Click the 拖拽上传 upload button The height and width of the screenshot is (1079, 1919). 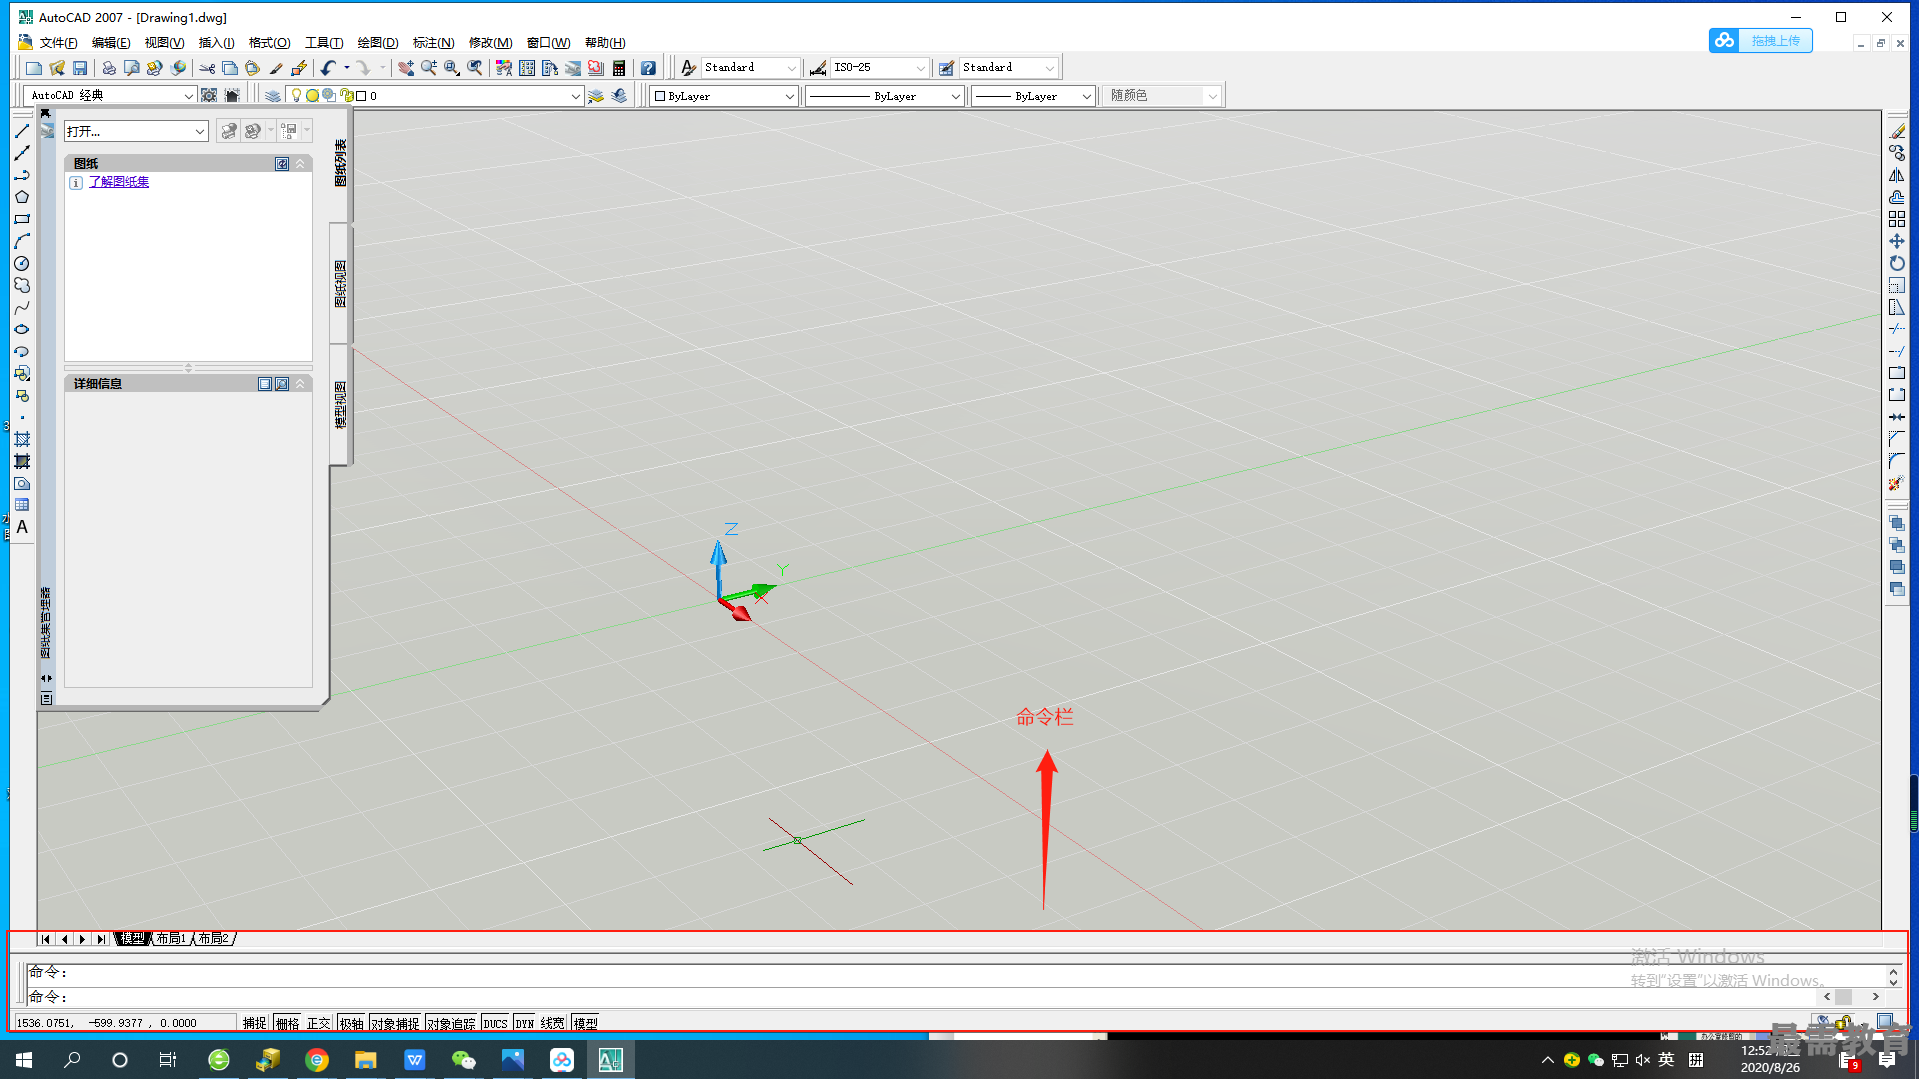[1761, 40]
